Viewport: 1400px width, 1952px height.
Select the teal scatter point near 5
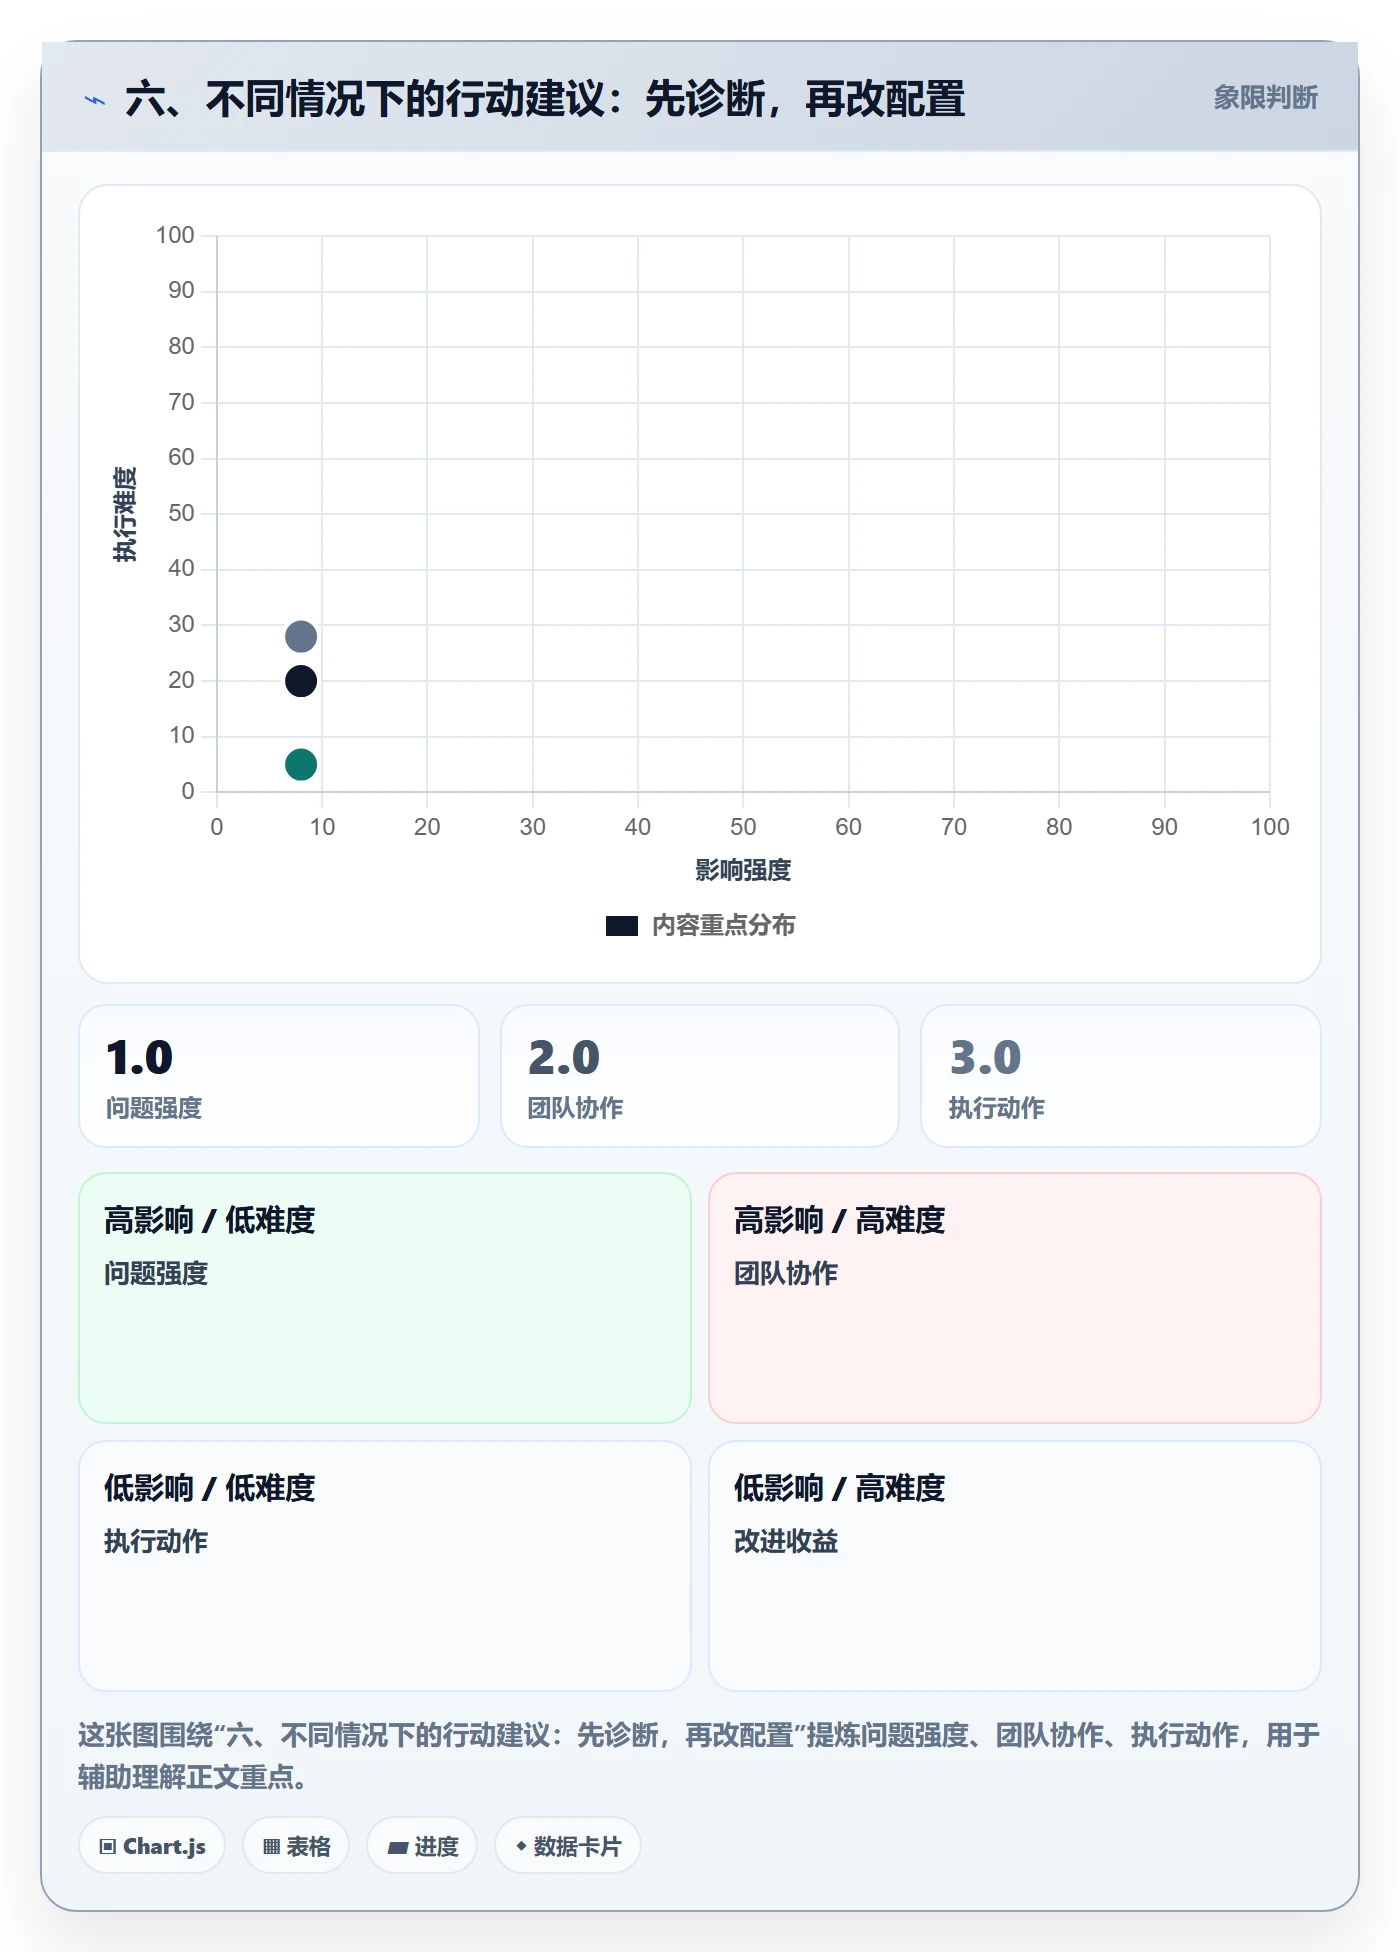tap(301, 764)
